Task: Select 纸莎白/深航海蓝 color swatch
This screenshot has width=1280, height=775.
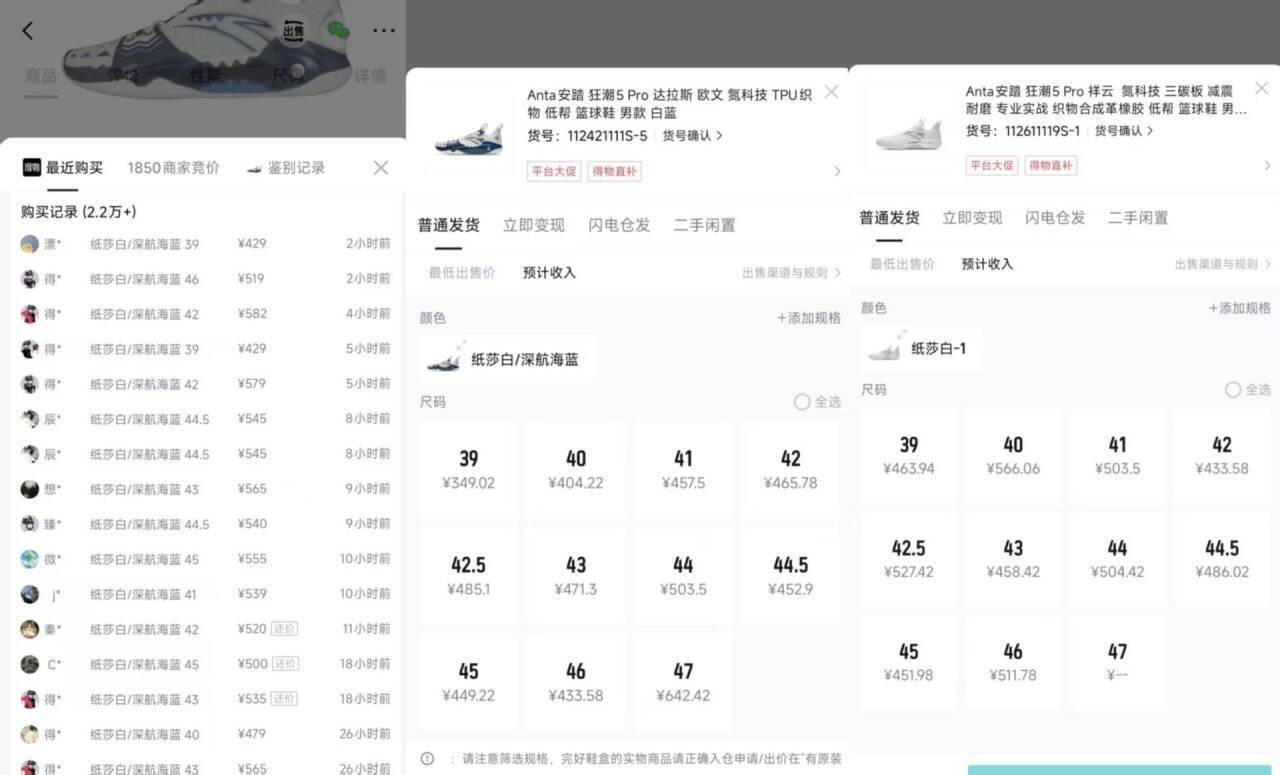Action: point(508,359)
